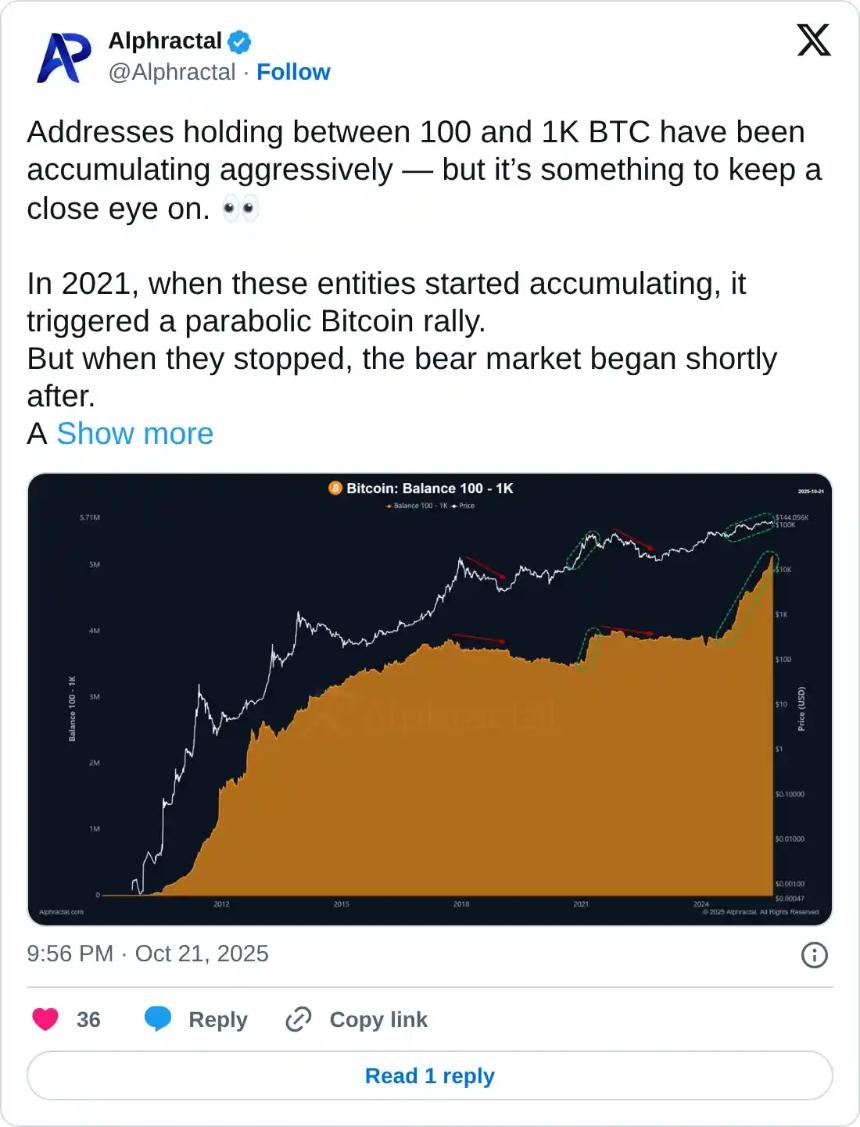Click the blue verified badge
Screen dimensions: 860x1127
[x=240, y=42]
